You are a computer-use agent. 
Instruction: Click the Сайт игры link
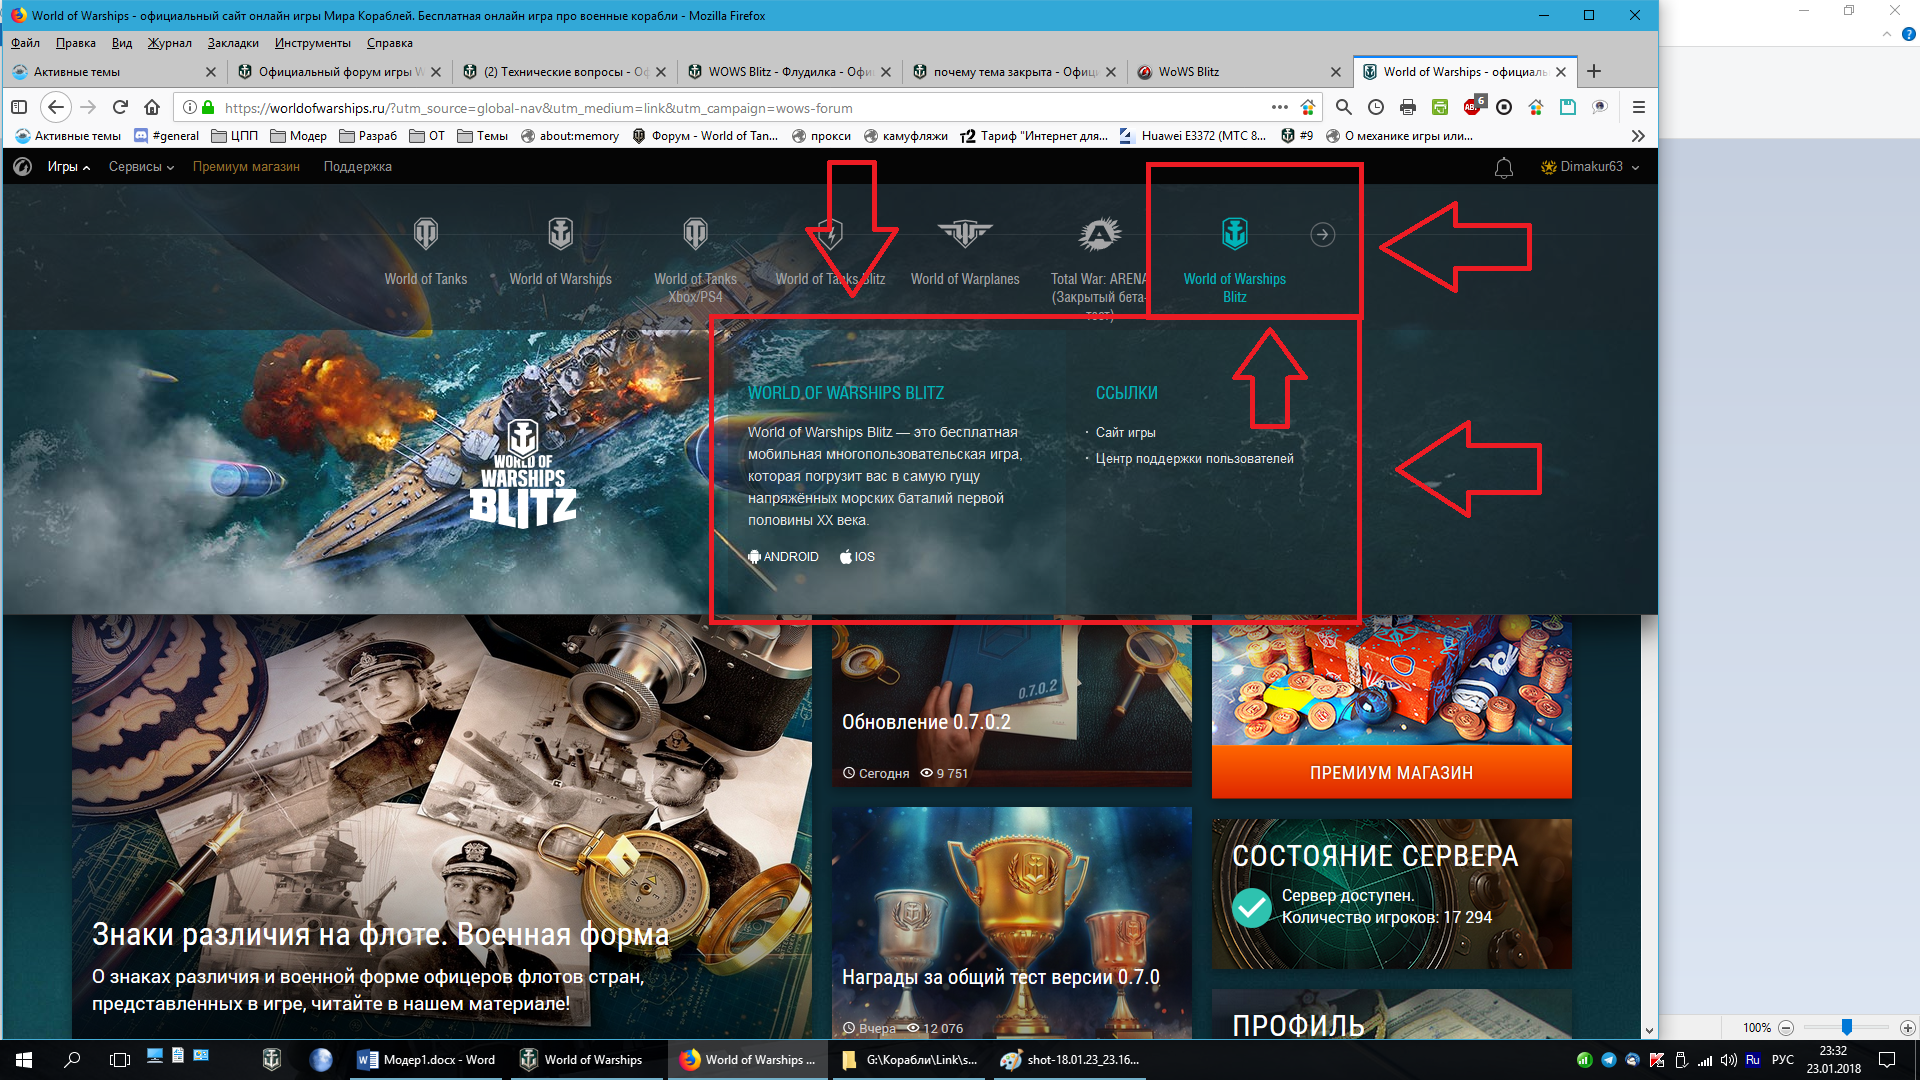1125,433
